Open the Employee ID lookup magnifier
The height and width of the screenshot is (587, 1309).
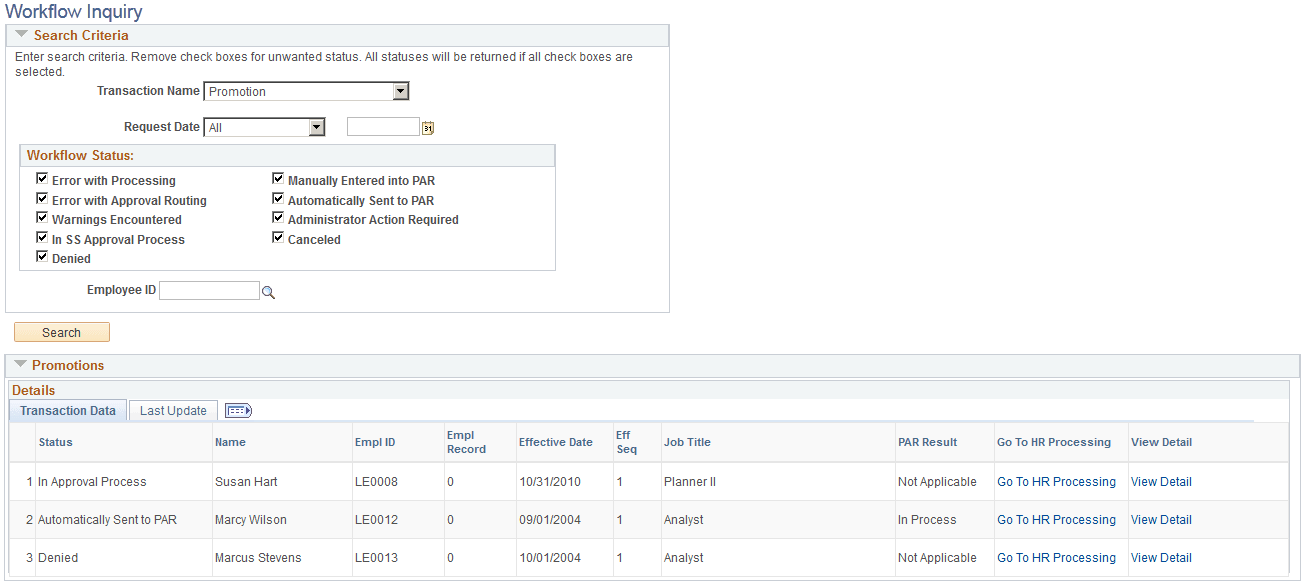coord(268,290)
